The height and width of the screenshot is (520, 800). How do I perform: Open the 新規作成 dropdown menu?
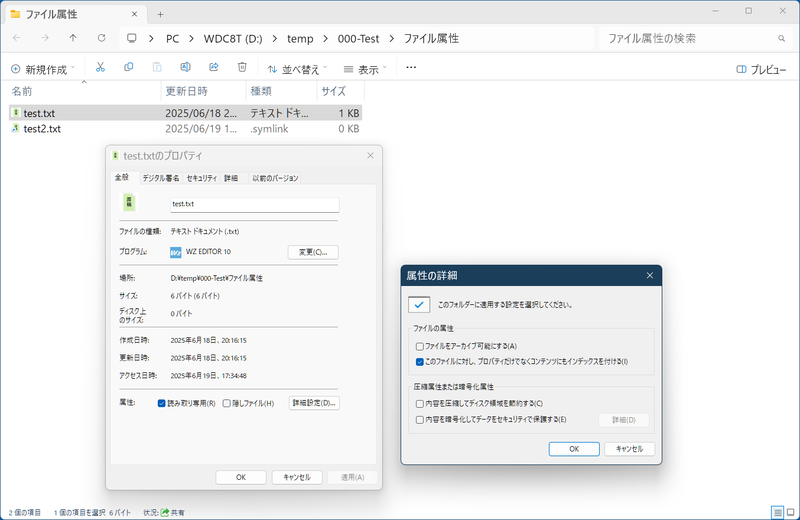pos(43,69)
